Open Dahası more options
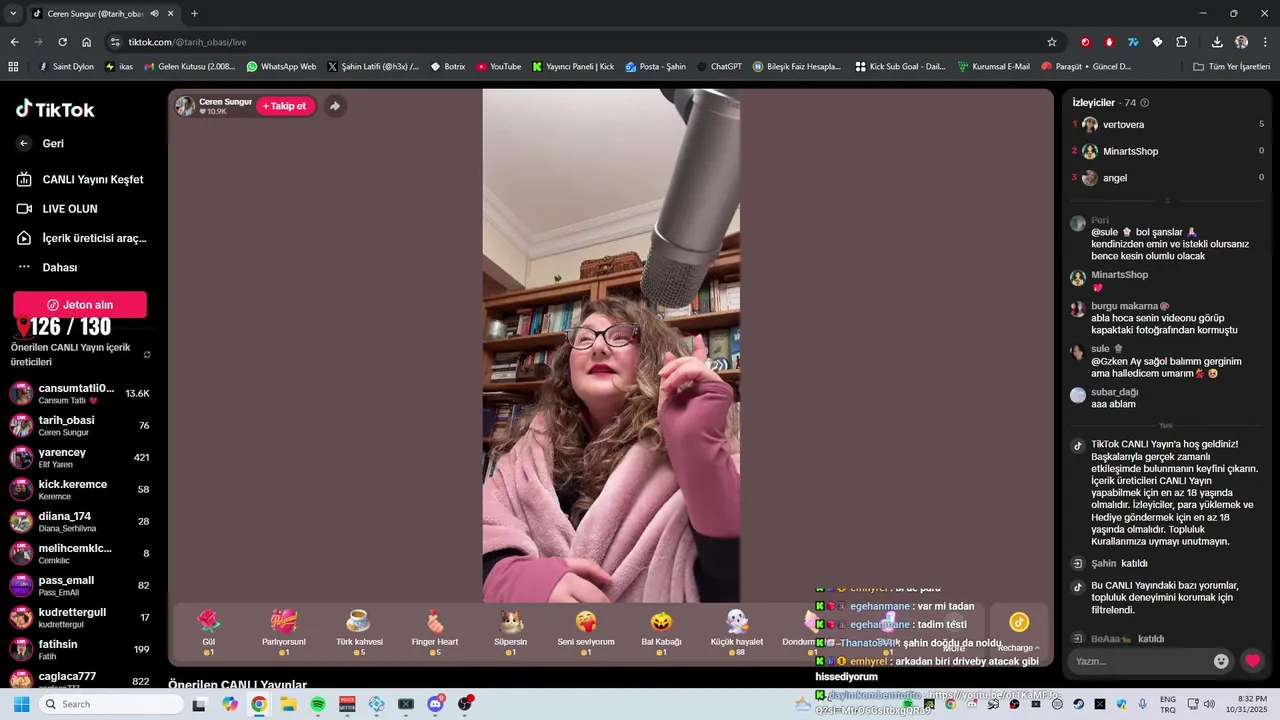Viewport: 1280px width, 720px height. 48,267
